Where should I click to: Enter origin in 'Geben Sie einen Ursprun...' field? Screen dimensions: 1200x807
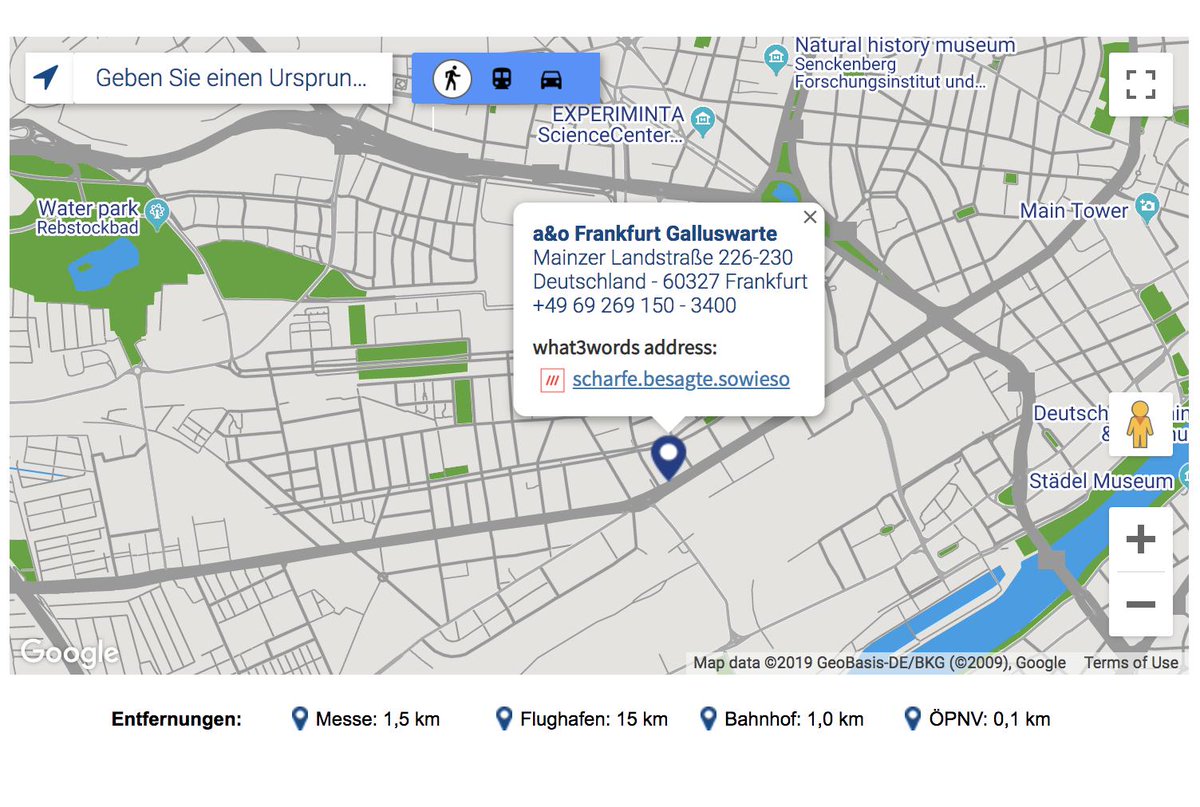pyautogui.click(x=232, y=78)
